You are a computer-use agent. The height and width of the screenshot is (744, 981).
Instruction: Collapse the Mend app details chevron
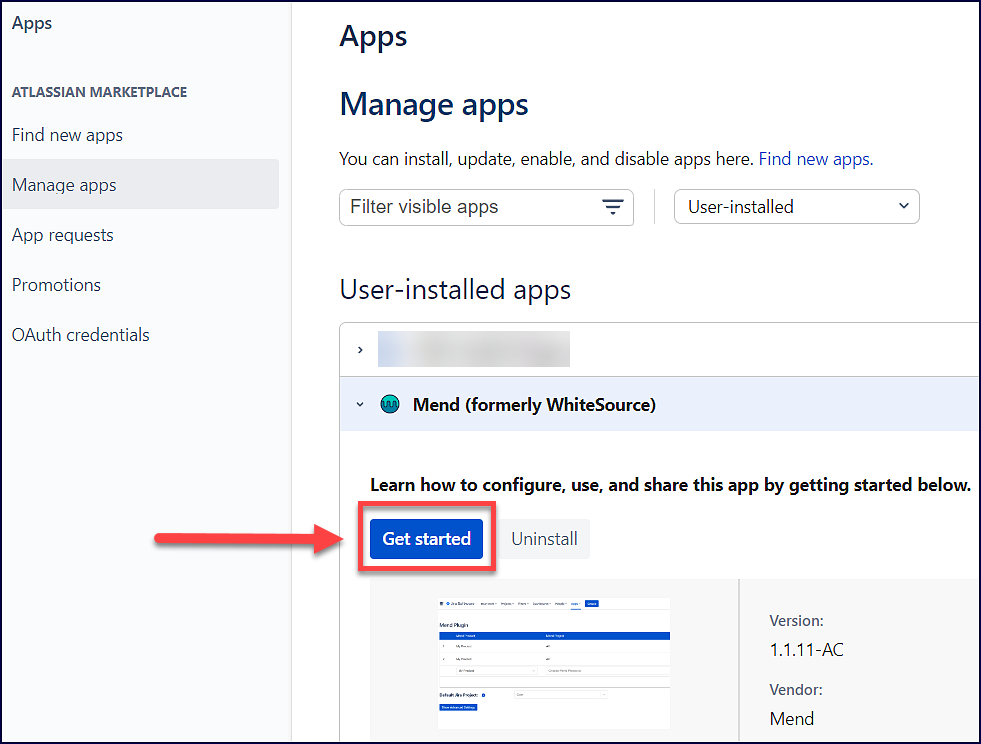tap(360, 405)
